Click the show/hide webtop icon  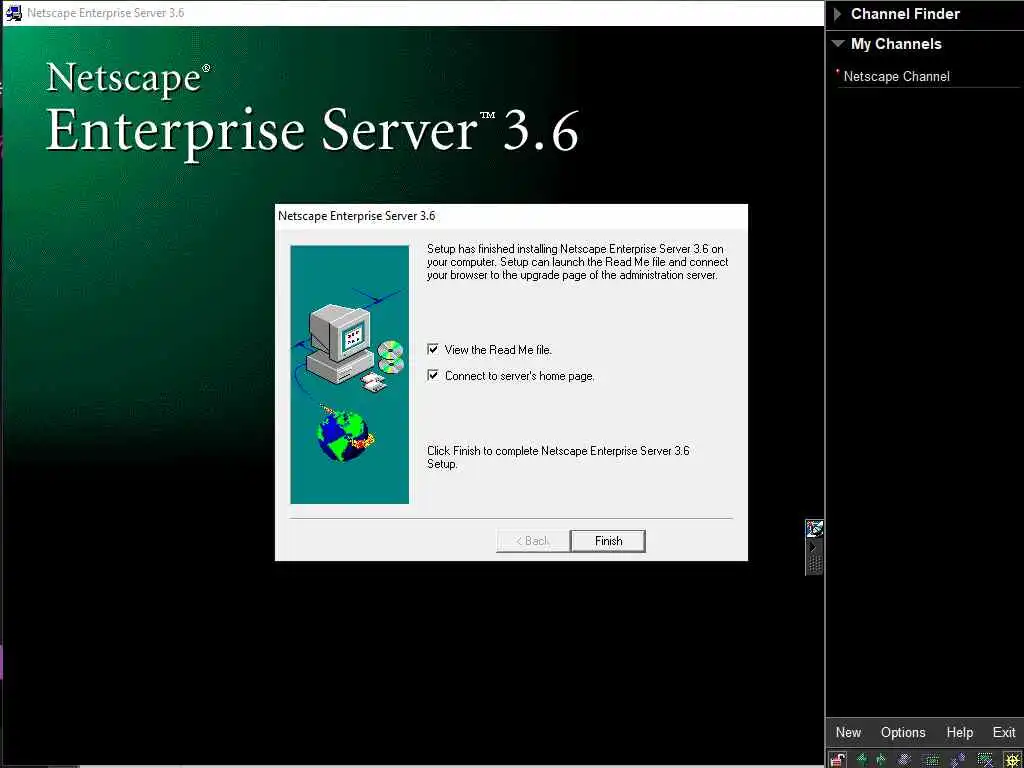[x=931, y=760]
